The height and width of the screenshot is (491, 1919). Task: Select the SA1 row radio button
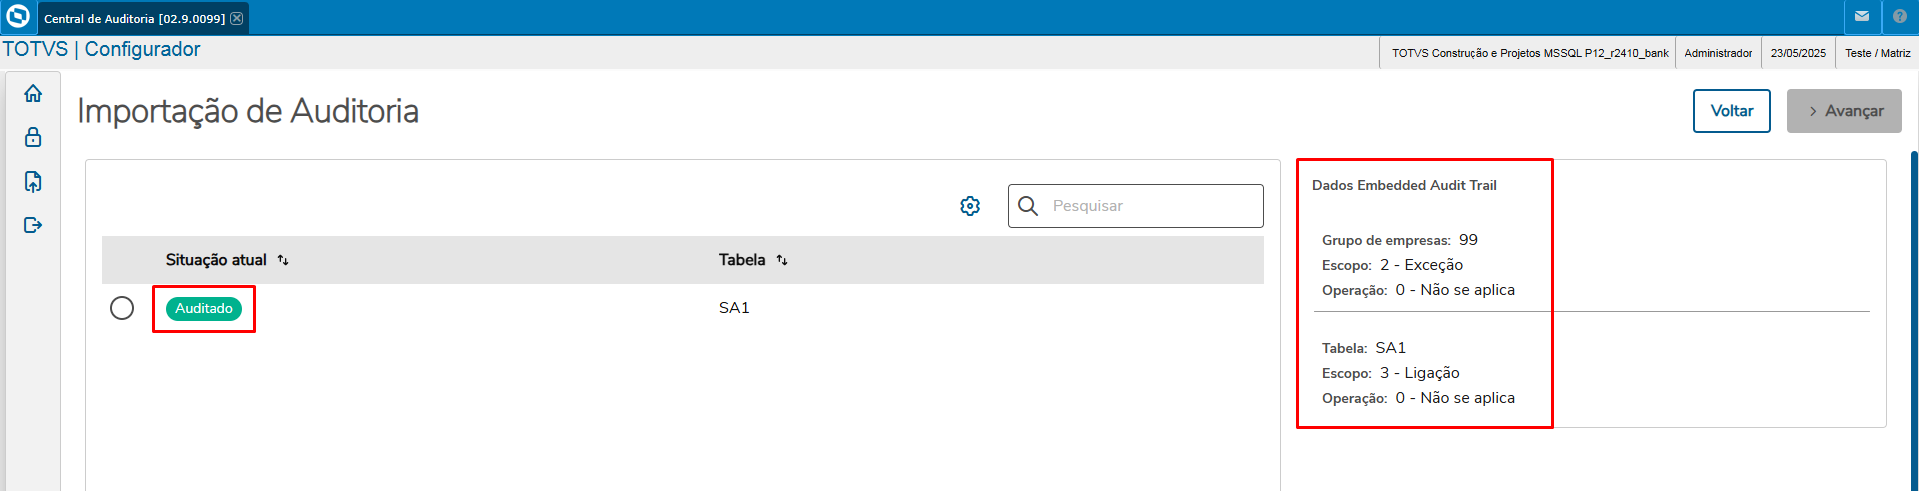click(122, 308)
